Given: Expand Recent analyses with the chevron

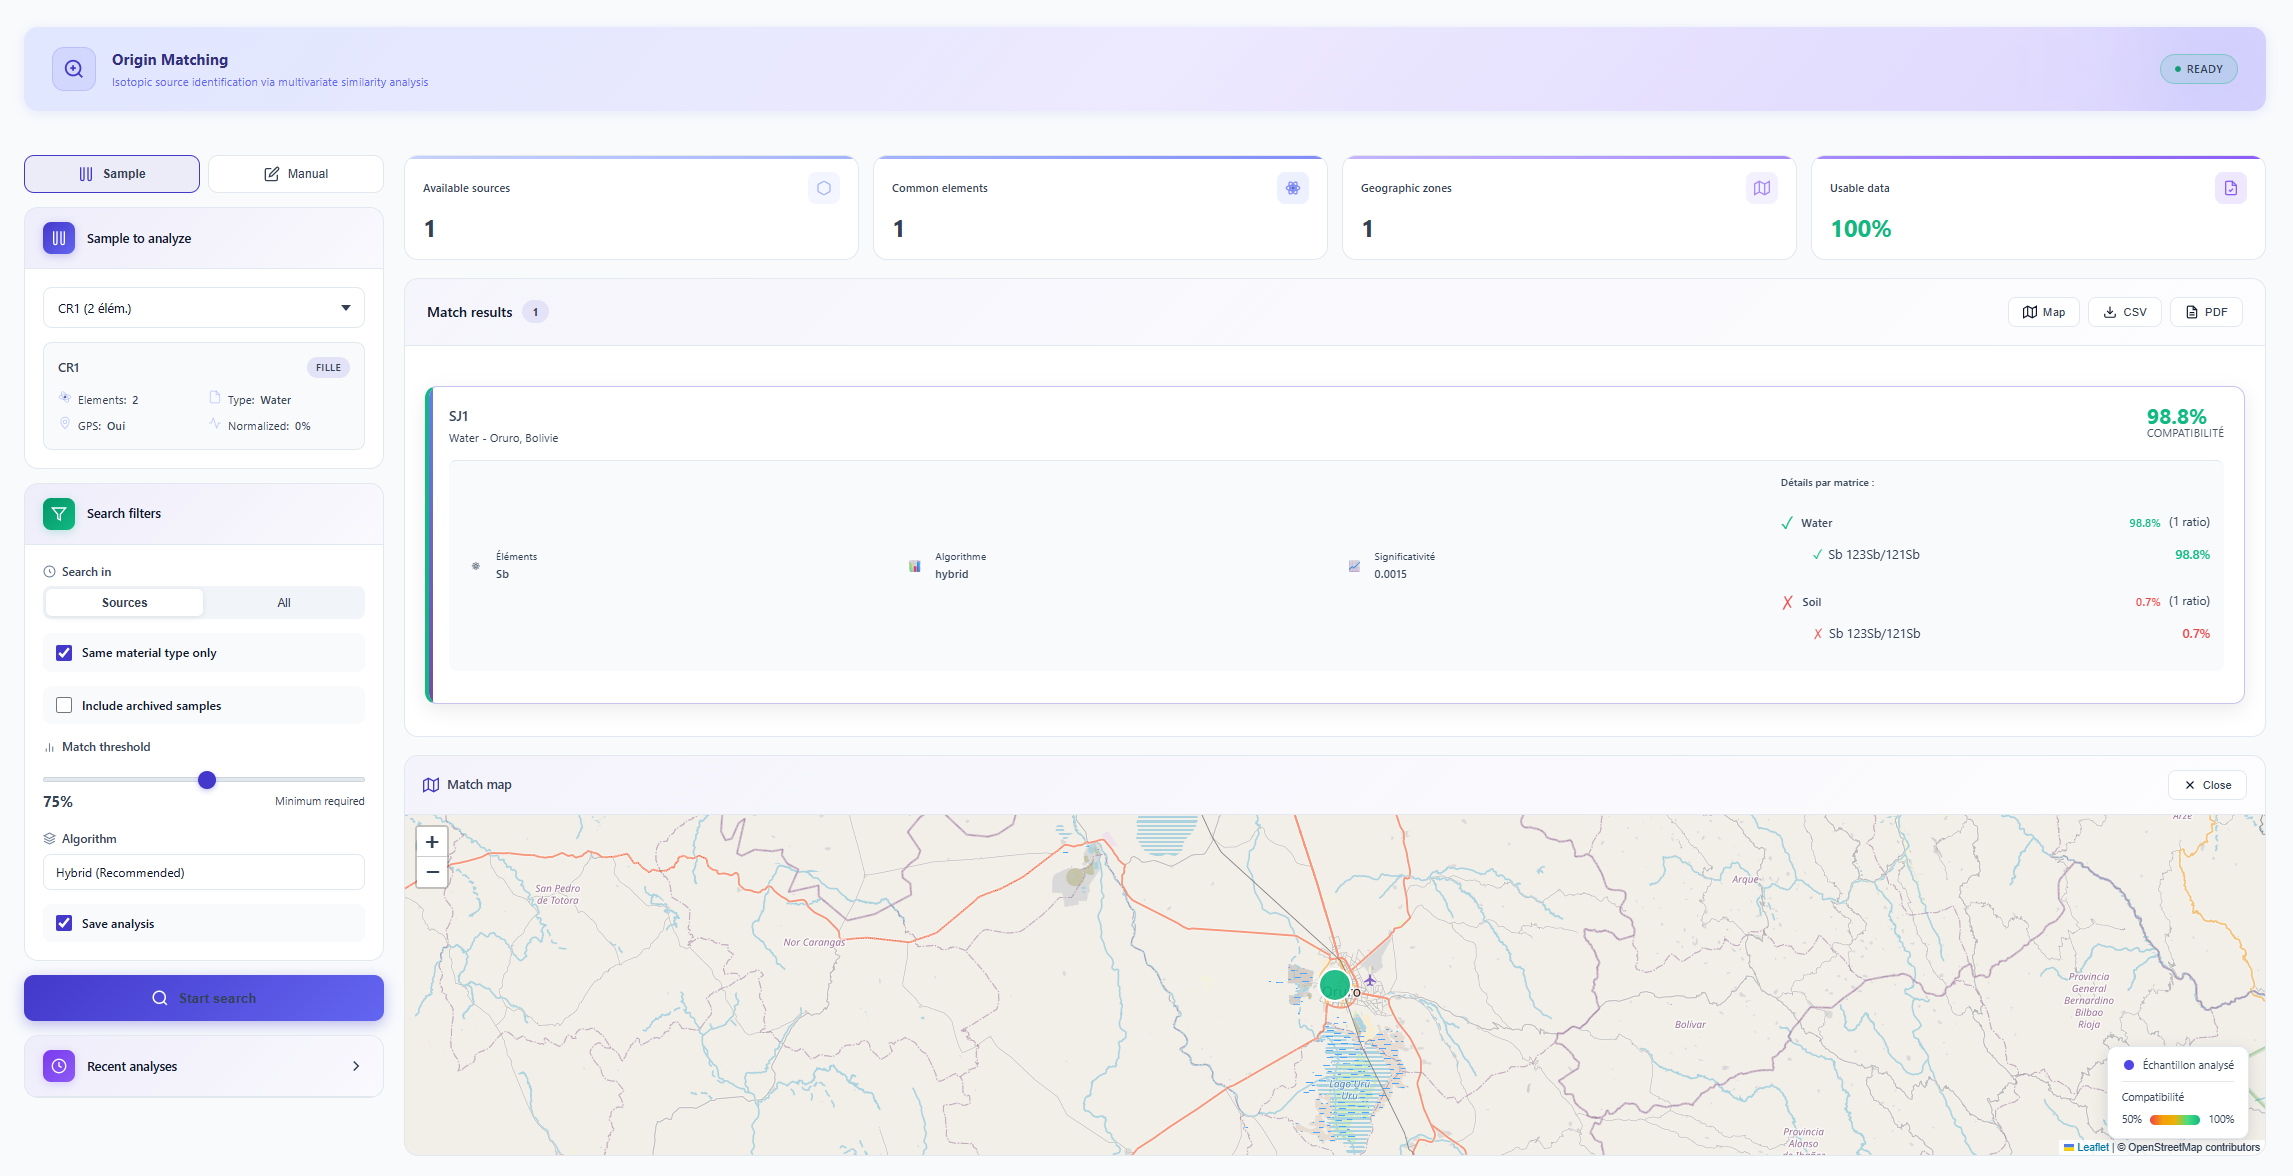Looking at the screenshot, I should click(356, 1066).
